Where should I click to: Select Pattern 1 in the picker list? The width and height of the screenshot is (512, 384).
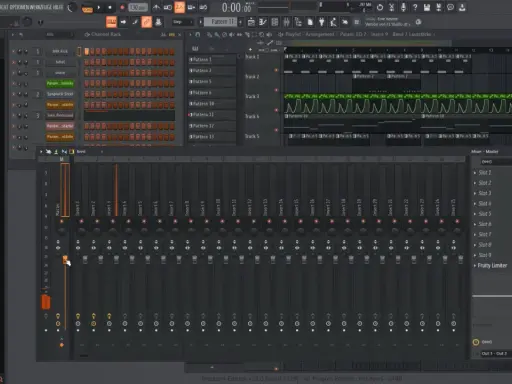(x=212, y=59)
